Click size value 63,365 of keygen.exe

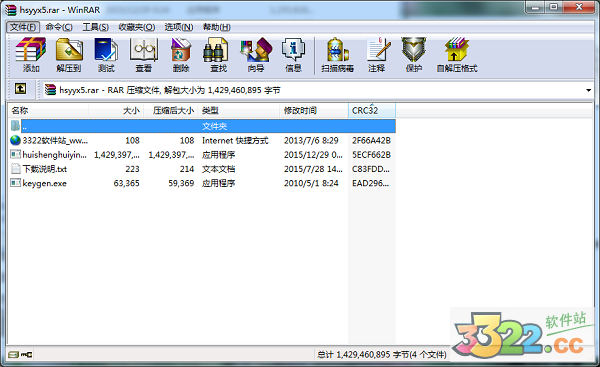click(x=127, y=183)
